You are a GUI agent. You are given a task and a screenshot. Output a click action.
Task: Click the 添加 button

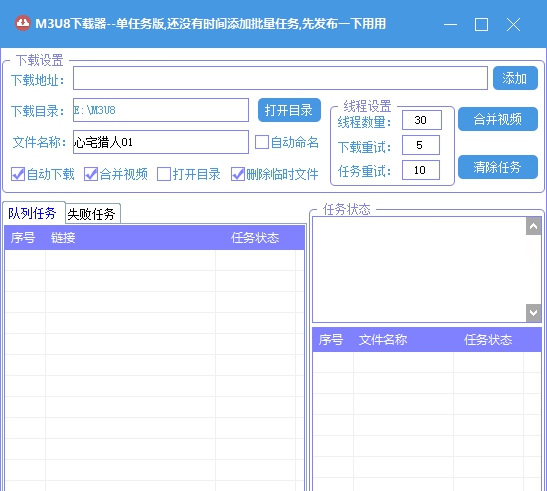[515, 78]
